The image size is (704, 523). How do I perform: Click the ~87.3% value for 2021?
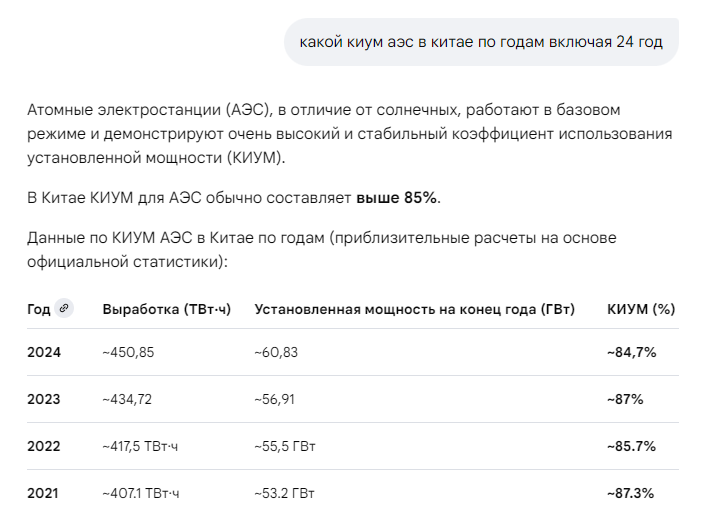[x=631, y=493]
